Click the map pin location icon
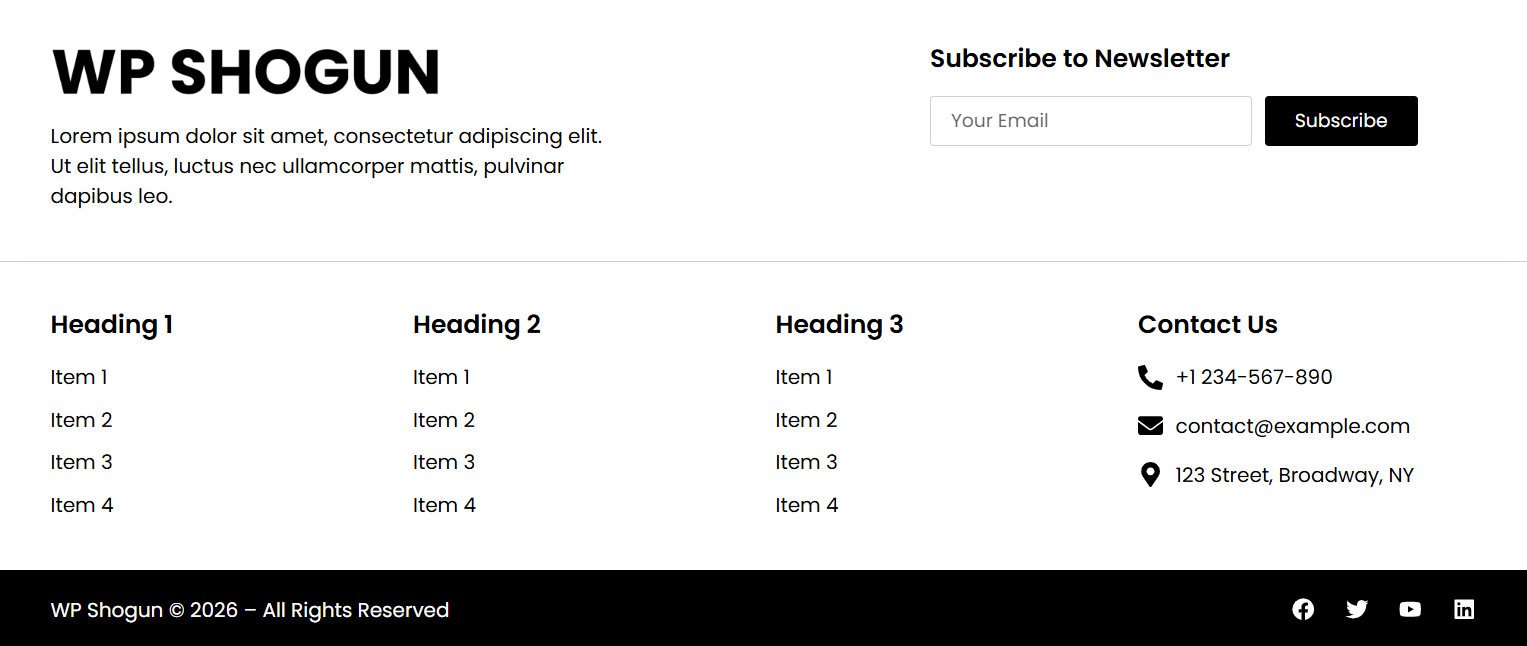The image size is (1527, 646). click(1150, 475)
